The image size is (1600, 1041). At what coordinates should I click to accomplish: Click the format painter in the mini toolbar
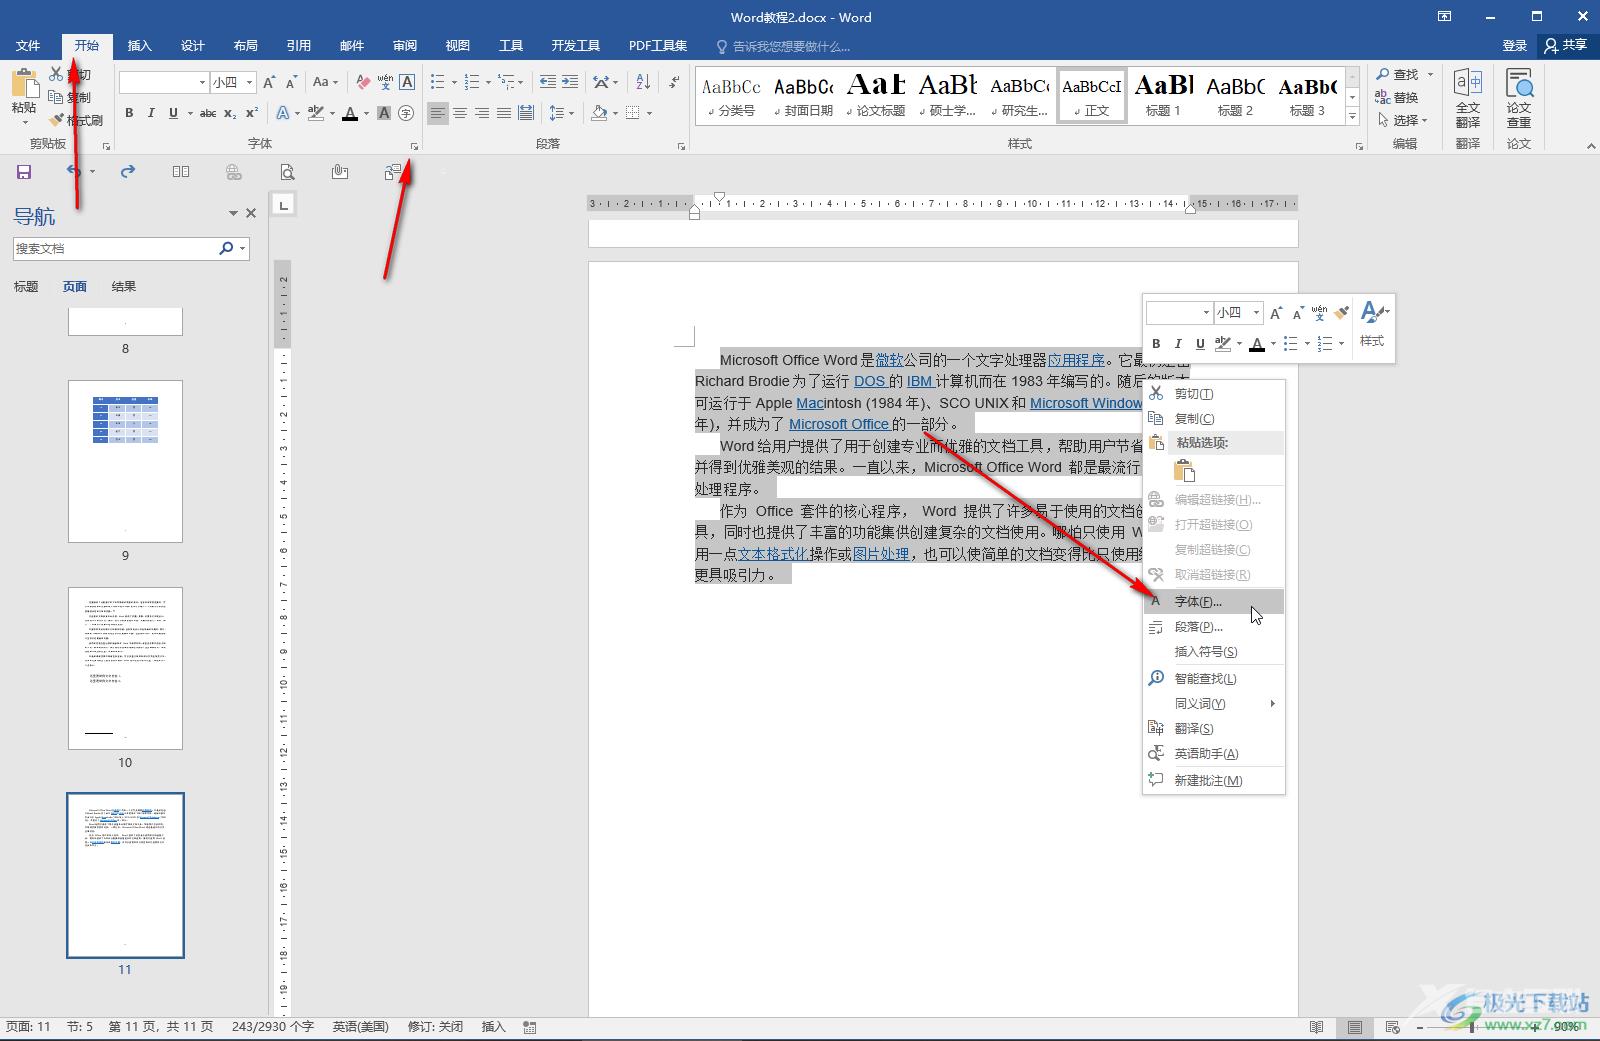pos(1342,313)
